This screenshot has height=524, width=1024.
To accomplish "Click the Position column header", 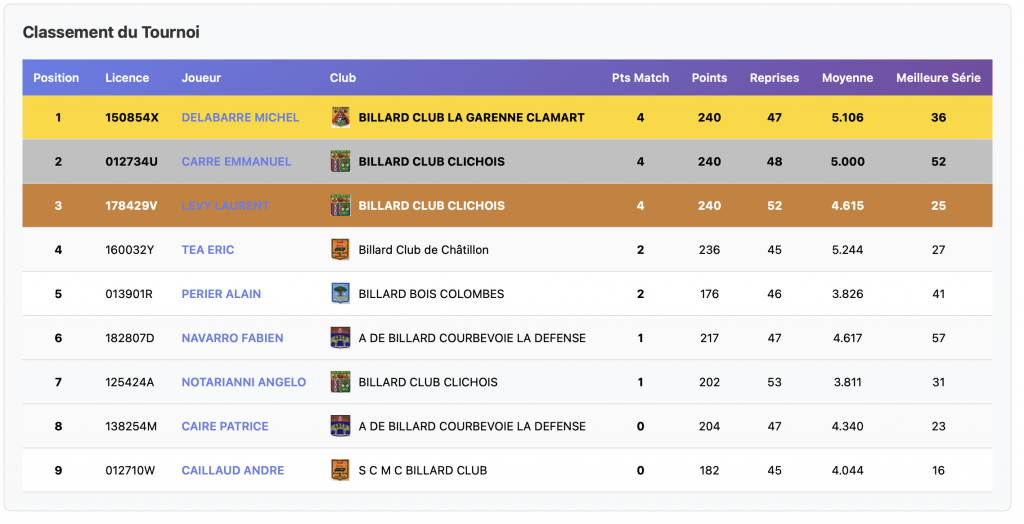I will click(56, 78).
